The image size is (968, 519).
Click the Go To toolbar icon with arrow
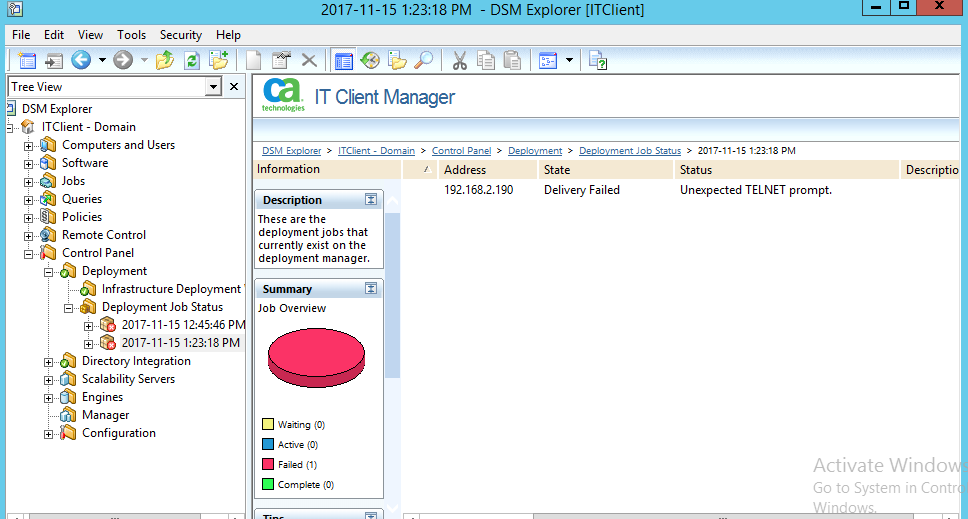(x=54, y=60)
